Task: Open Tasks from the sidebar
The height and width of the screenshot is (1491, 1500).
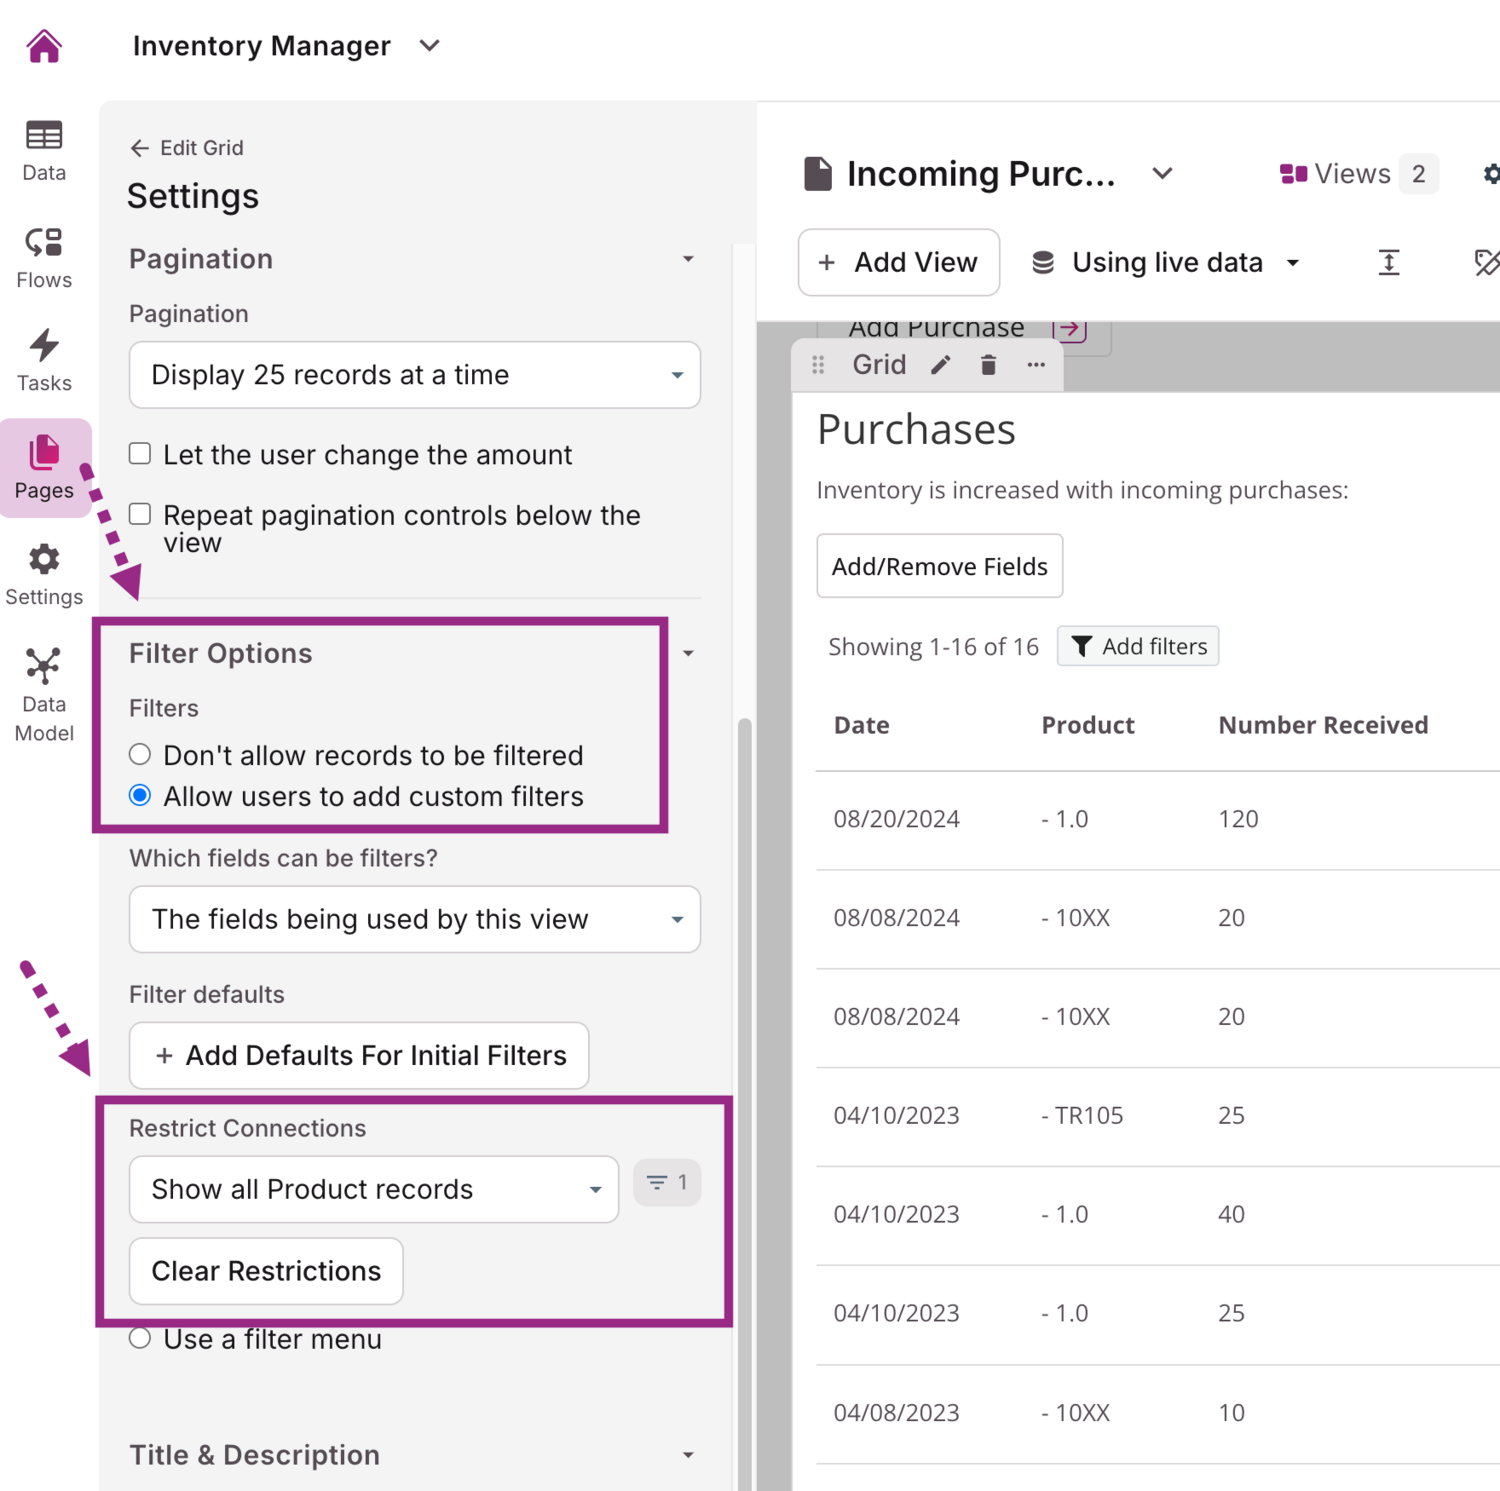Action: 44,360
